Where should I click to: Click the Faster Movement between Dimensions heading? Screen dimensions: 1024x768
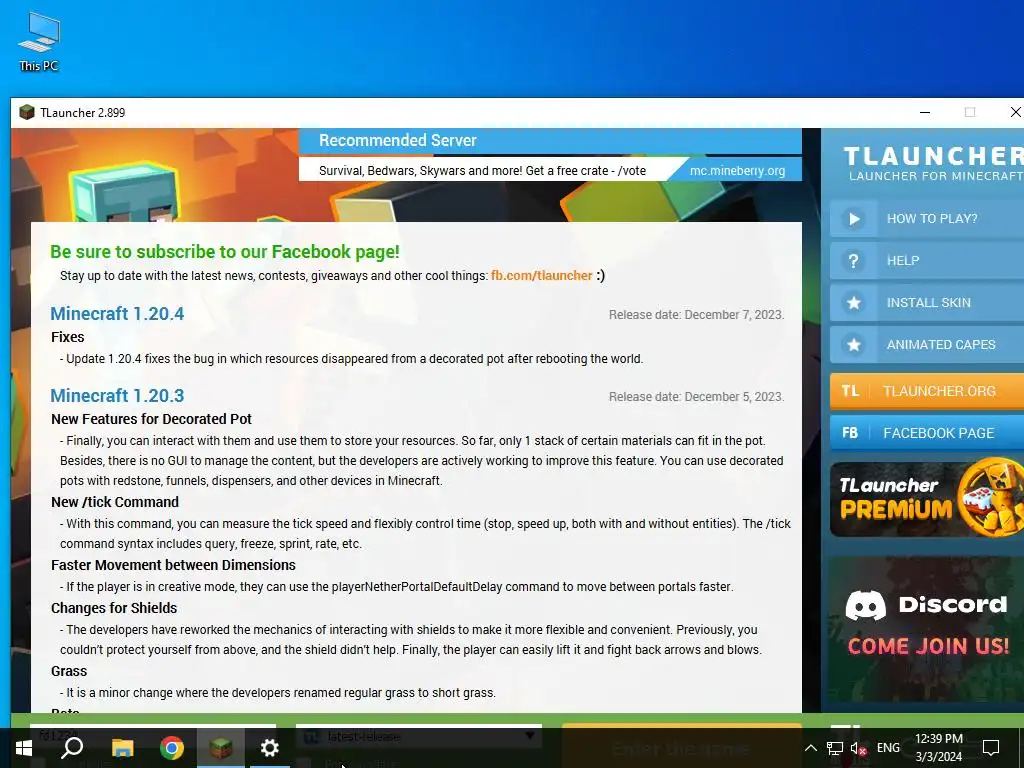(x=173, y=565)
